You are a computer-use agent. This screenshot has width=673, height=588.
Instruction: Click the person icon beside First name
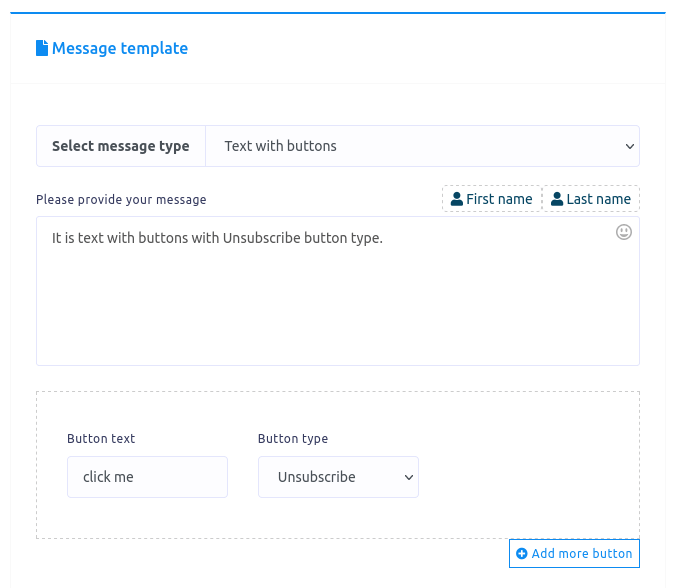click(457, 199)
